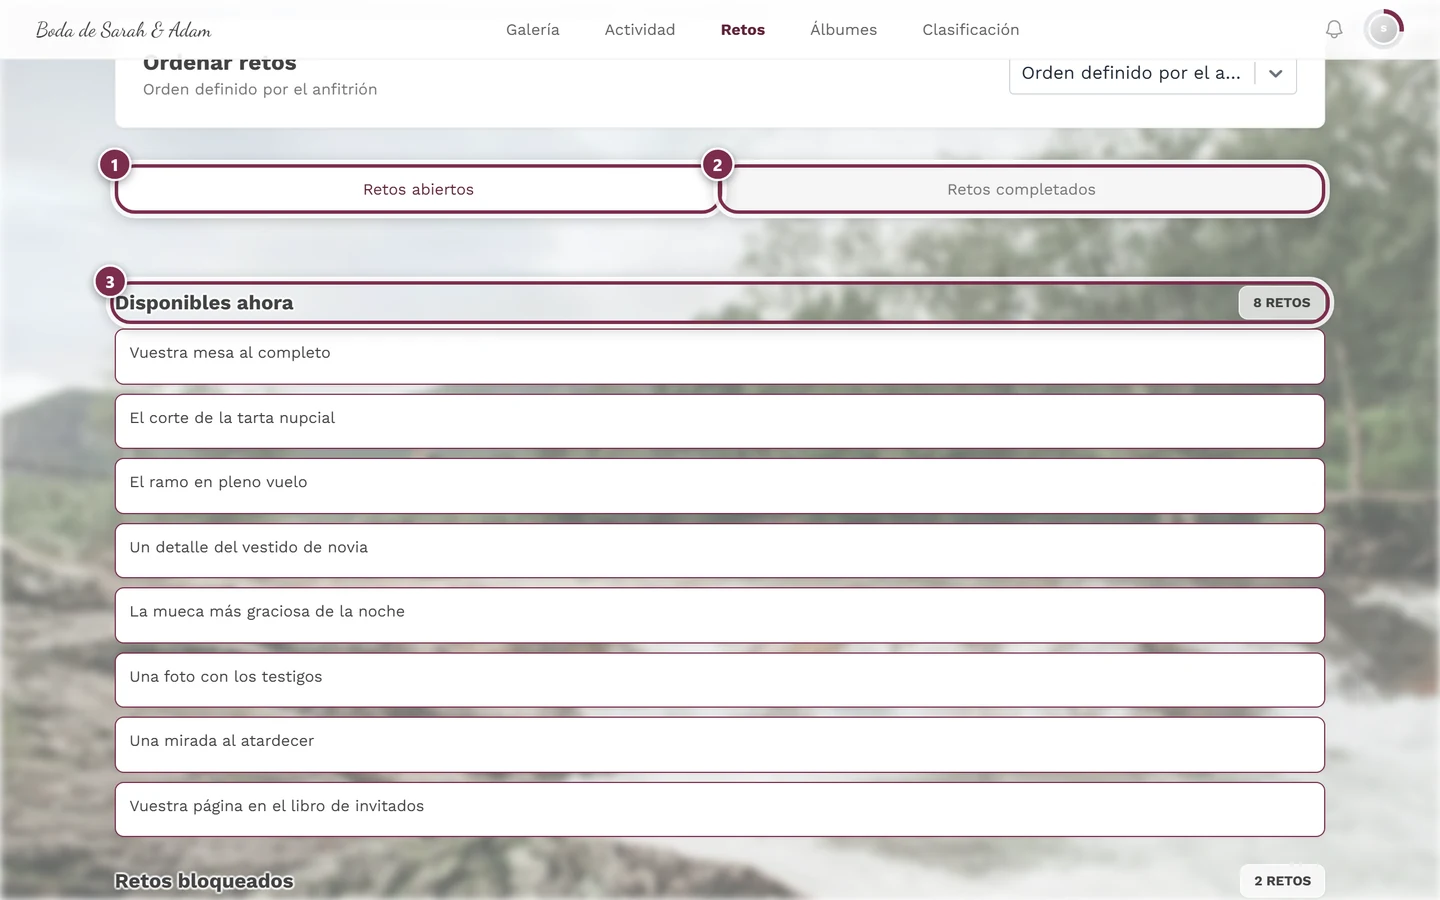
Task: Open challenge 'El corte de la tarta nupcial'
Action: click(x=720, y=421)
